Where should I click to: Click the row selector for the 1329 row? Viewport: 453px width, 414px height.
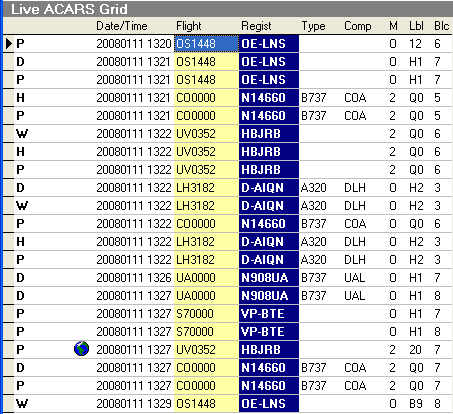pyautogui.click(x=9, y=404)
